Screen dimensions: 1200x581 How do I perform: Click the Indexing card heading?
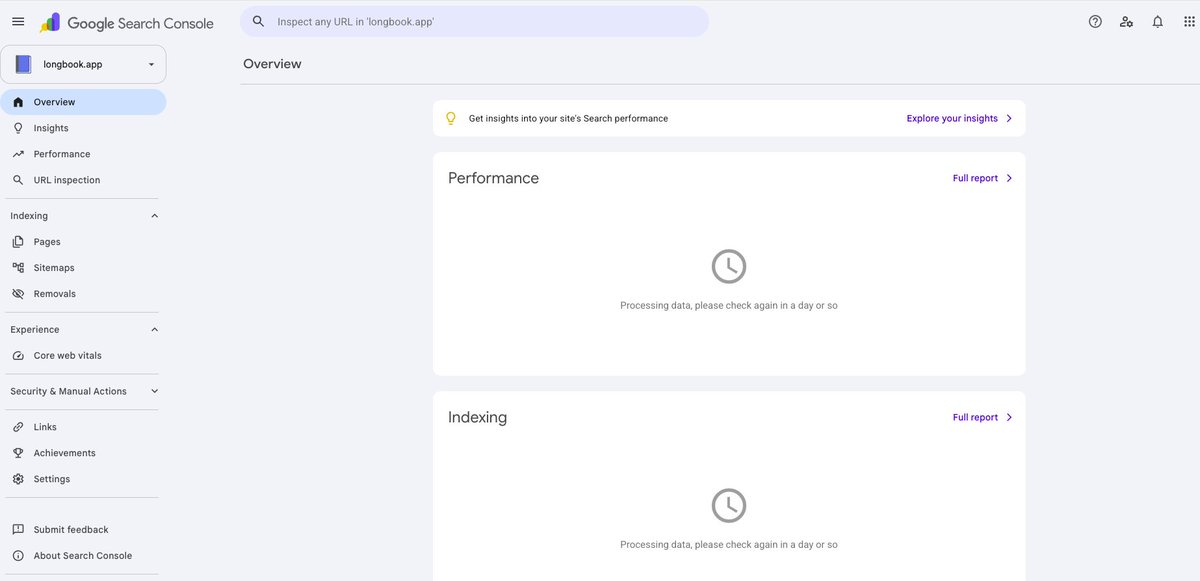(x=477, y=417)
